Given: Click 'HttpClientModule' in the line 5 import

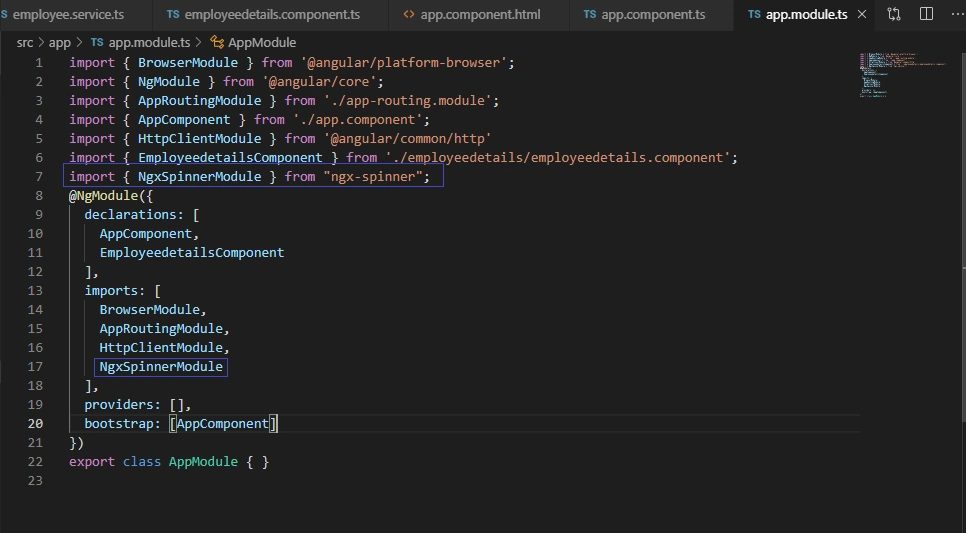Looking at the screenshot, I should coord(199,139).
